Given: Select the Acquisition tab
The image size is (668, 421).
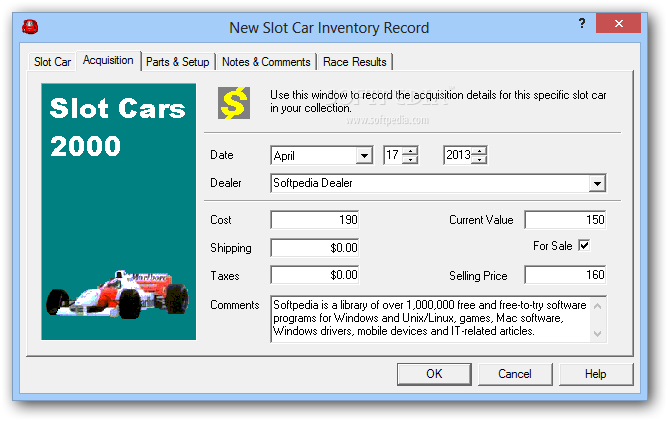Looking at the screenshot, I should [x=108, y=61].
